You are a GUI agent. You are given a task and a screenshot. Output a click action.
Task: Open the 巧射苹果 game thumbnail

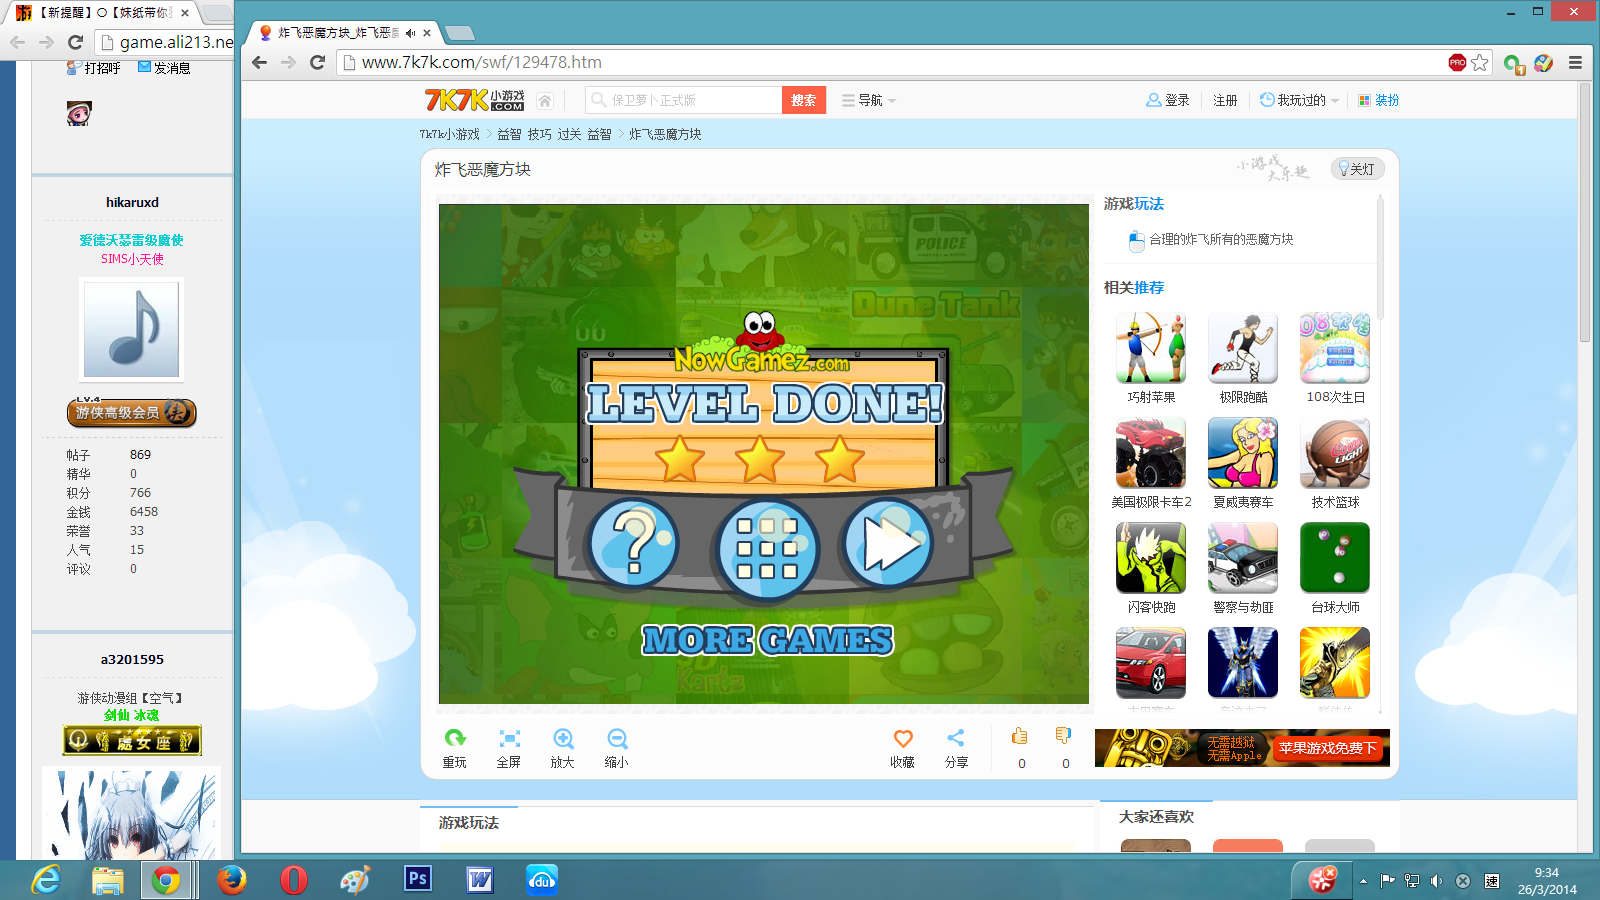1151,347
